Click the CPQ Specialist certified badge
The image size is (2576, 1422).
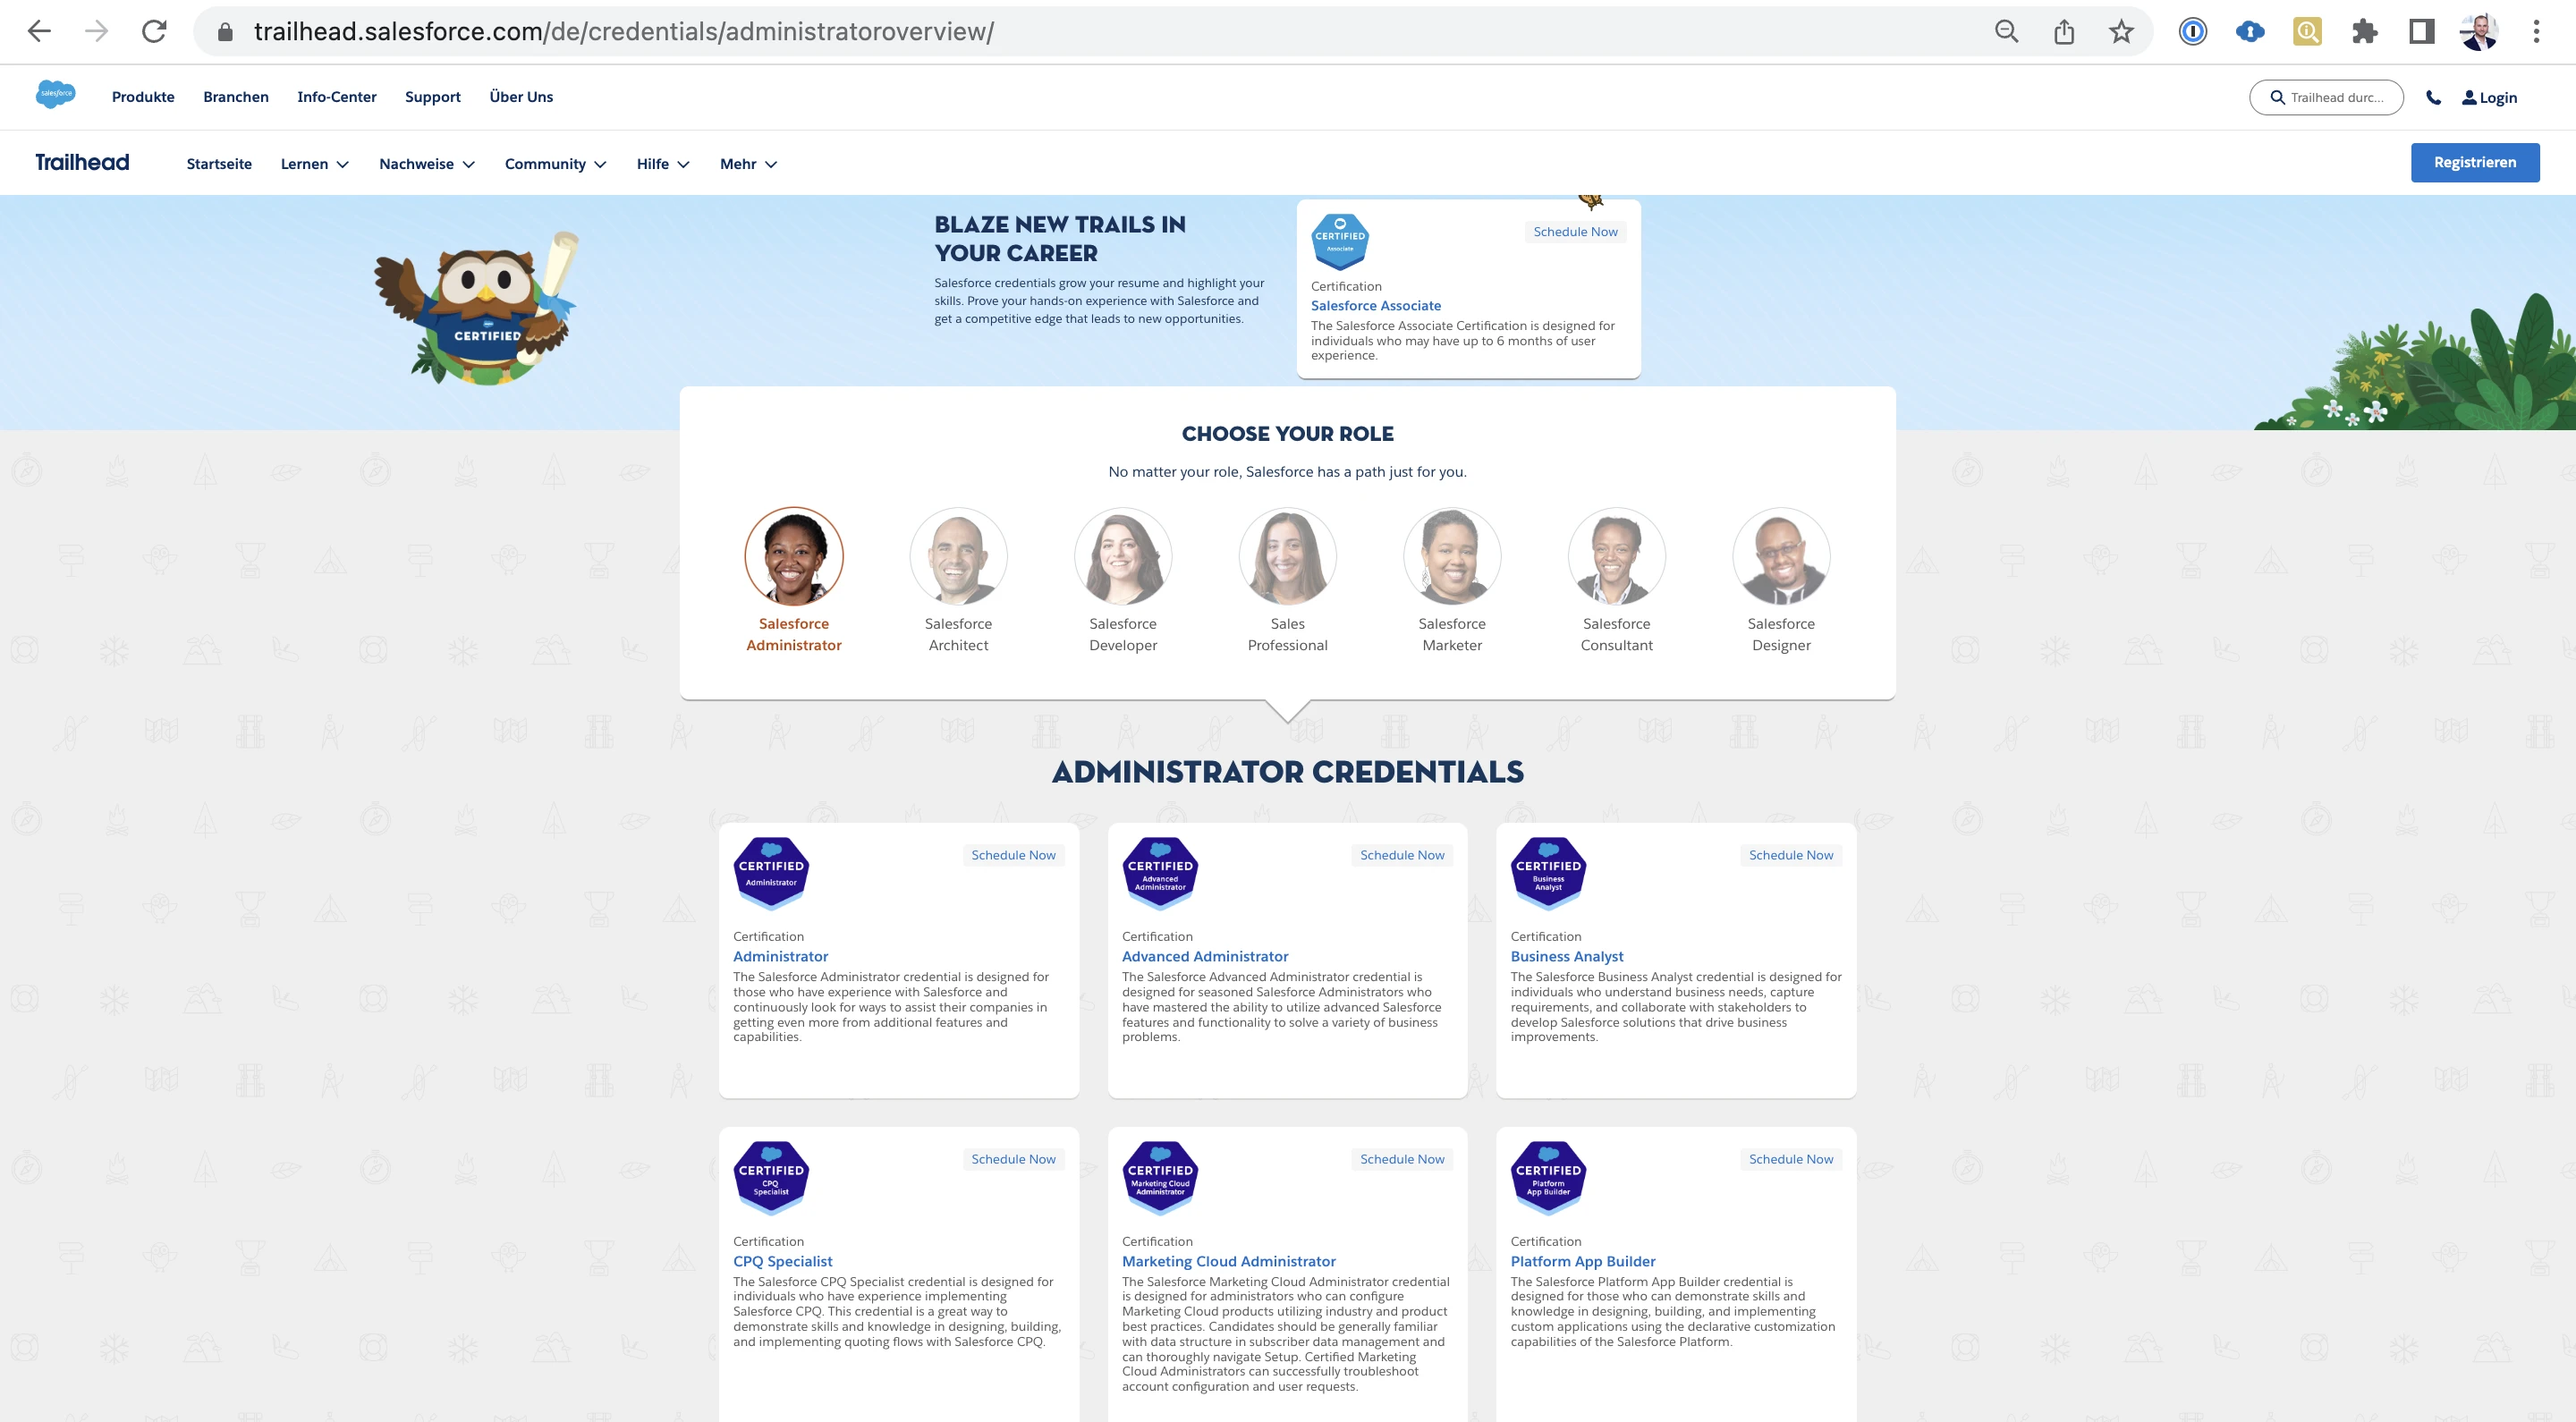click(x=771, y=1177)
